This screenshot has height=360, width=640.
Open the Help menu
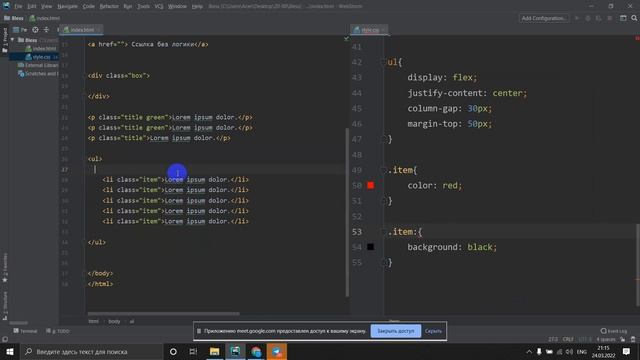pyautogui.click(x=197, y=7)
